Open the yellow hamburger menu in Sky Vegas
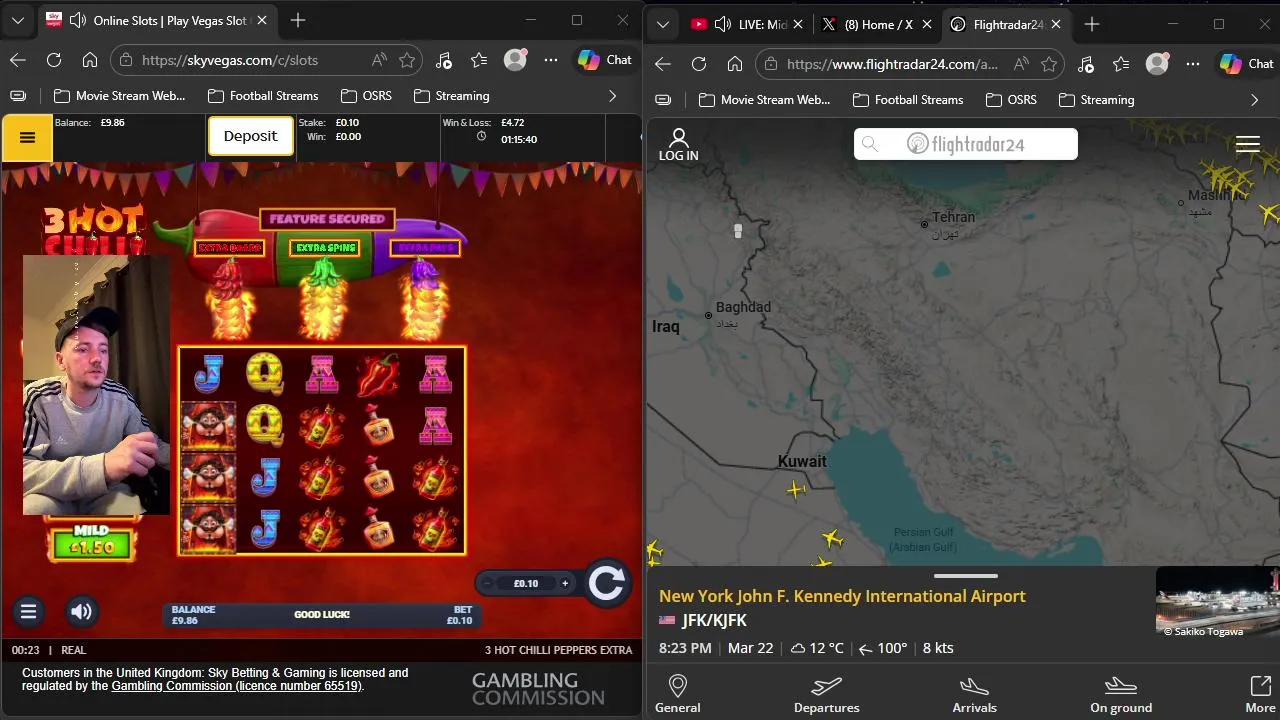Viewport: 1280px width, 720px height. [x=27, y=138]
